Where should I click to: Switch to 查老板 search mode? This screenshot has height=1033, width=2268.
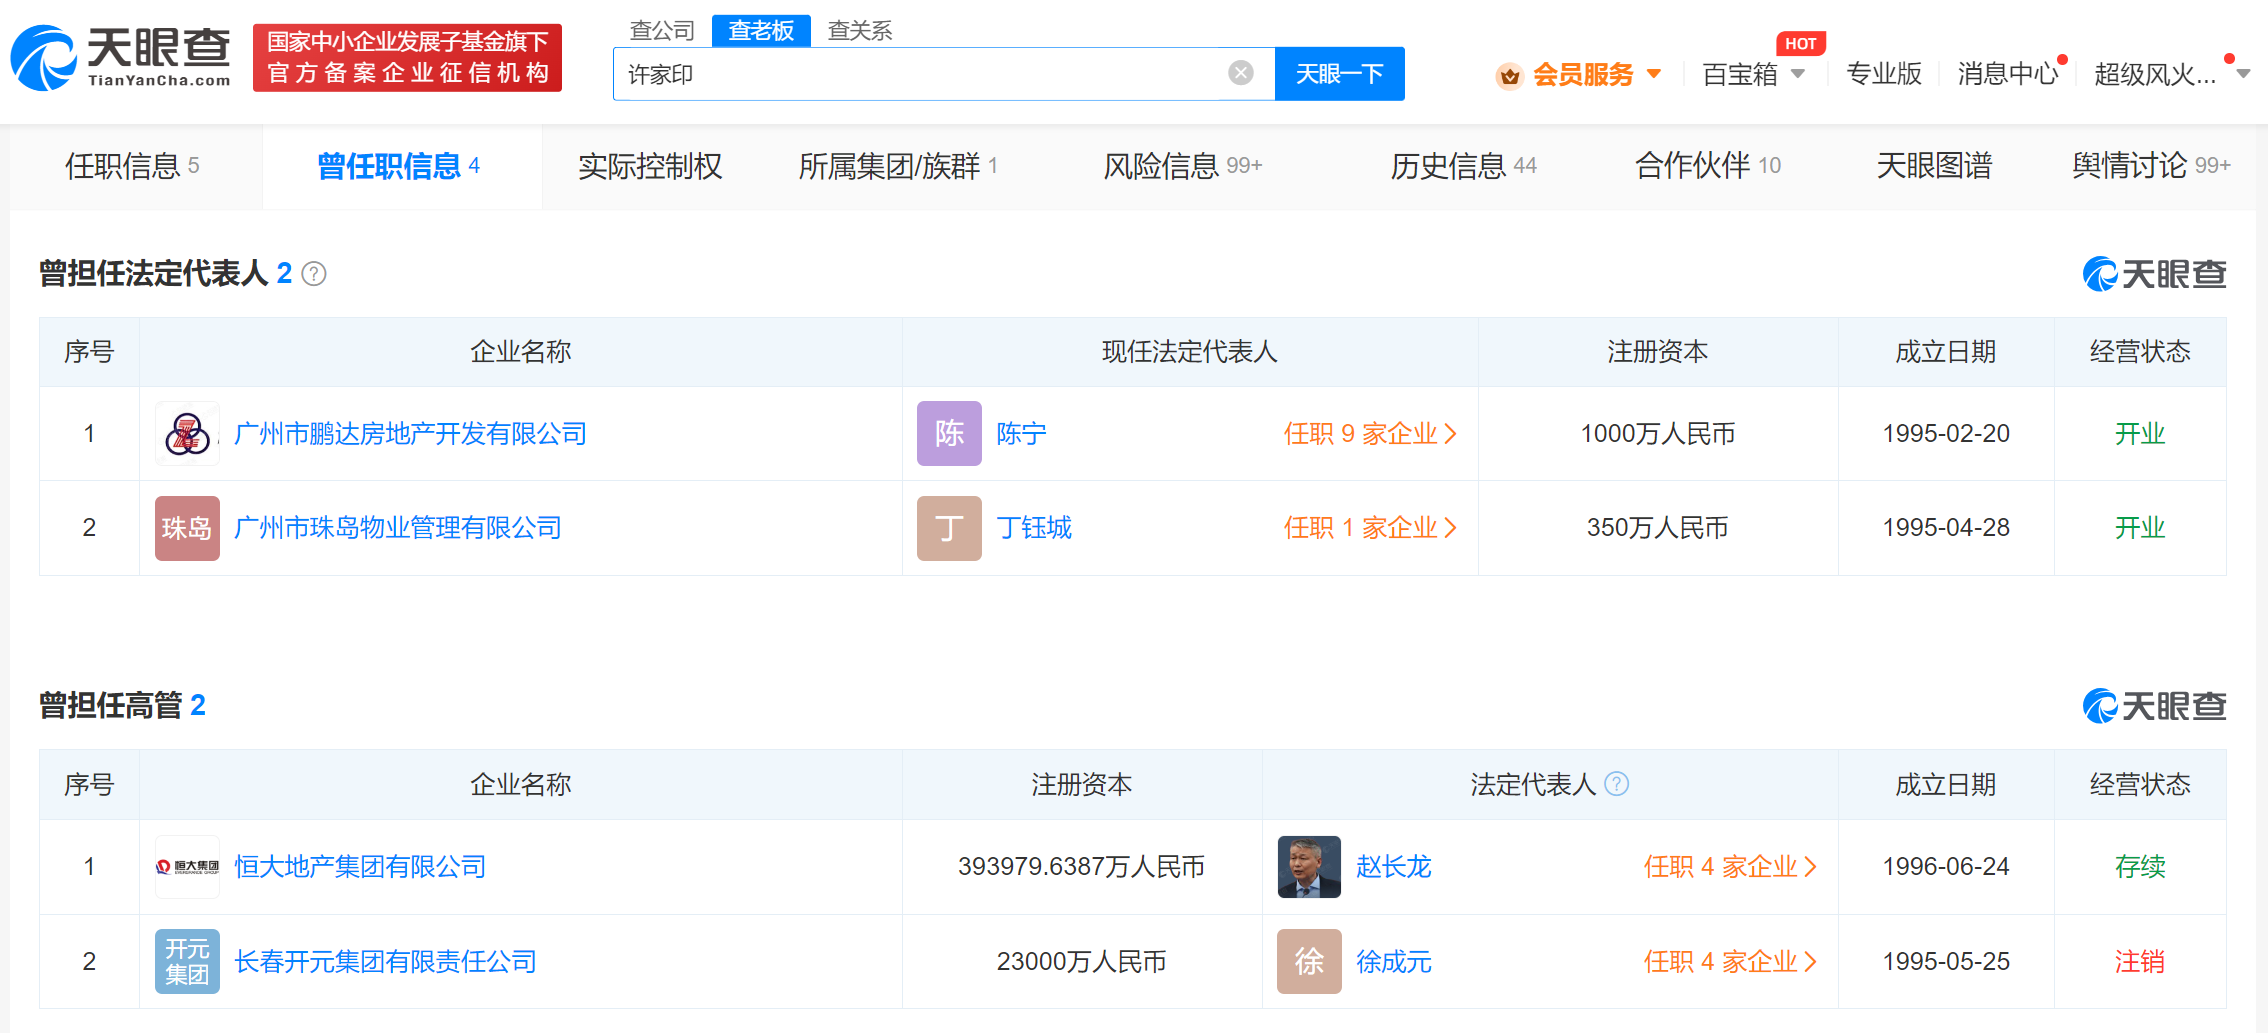click(761, 31)
